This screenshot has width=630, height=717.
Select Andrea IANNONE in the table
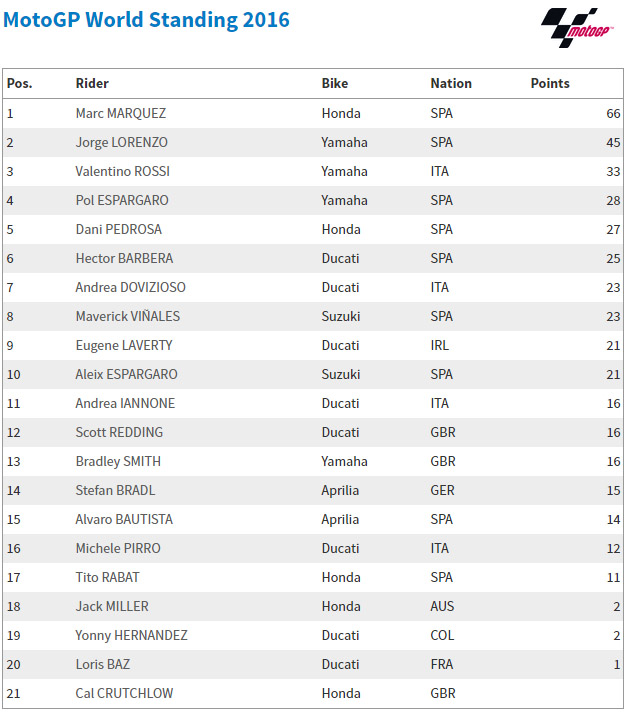125,404
